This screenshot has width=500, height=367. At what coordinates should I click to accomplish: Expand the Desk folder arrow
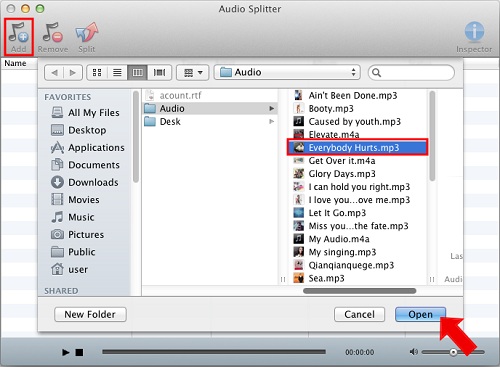click(272, 122)
